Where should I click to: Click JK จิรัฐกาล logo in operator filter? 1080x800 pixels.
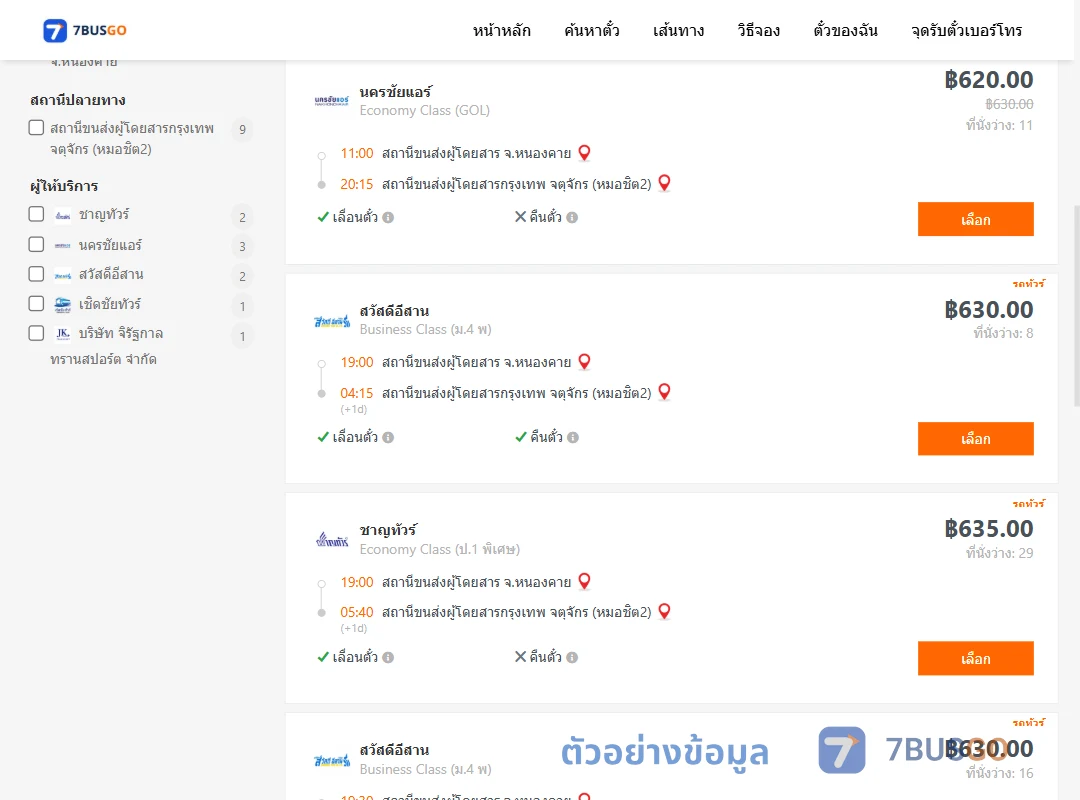click(x=63, y=334)
